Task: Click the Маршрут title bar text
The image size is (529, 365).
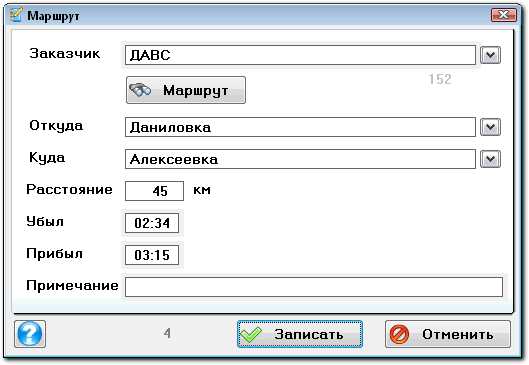Action: [53, 16]
